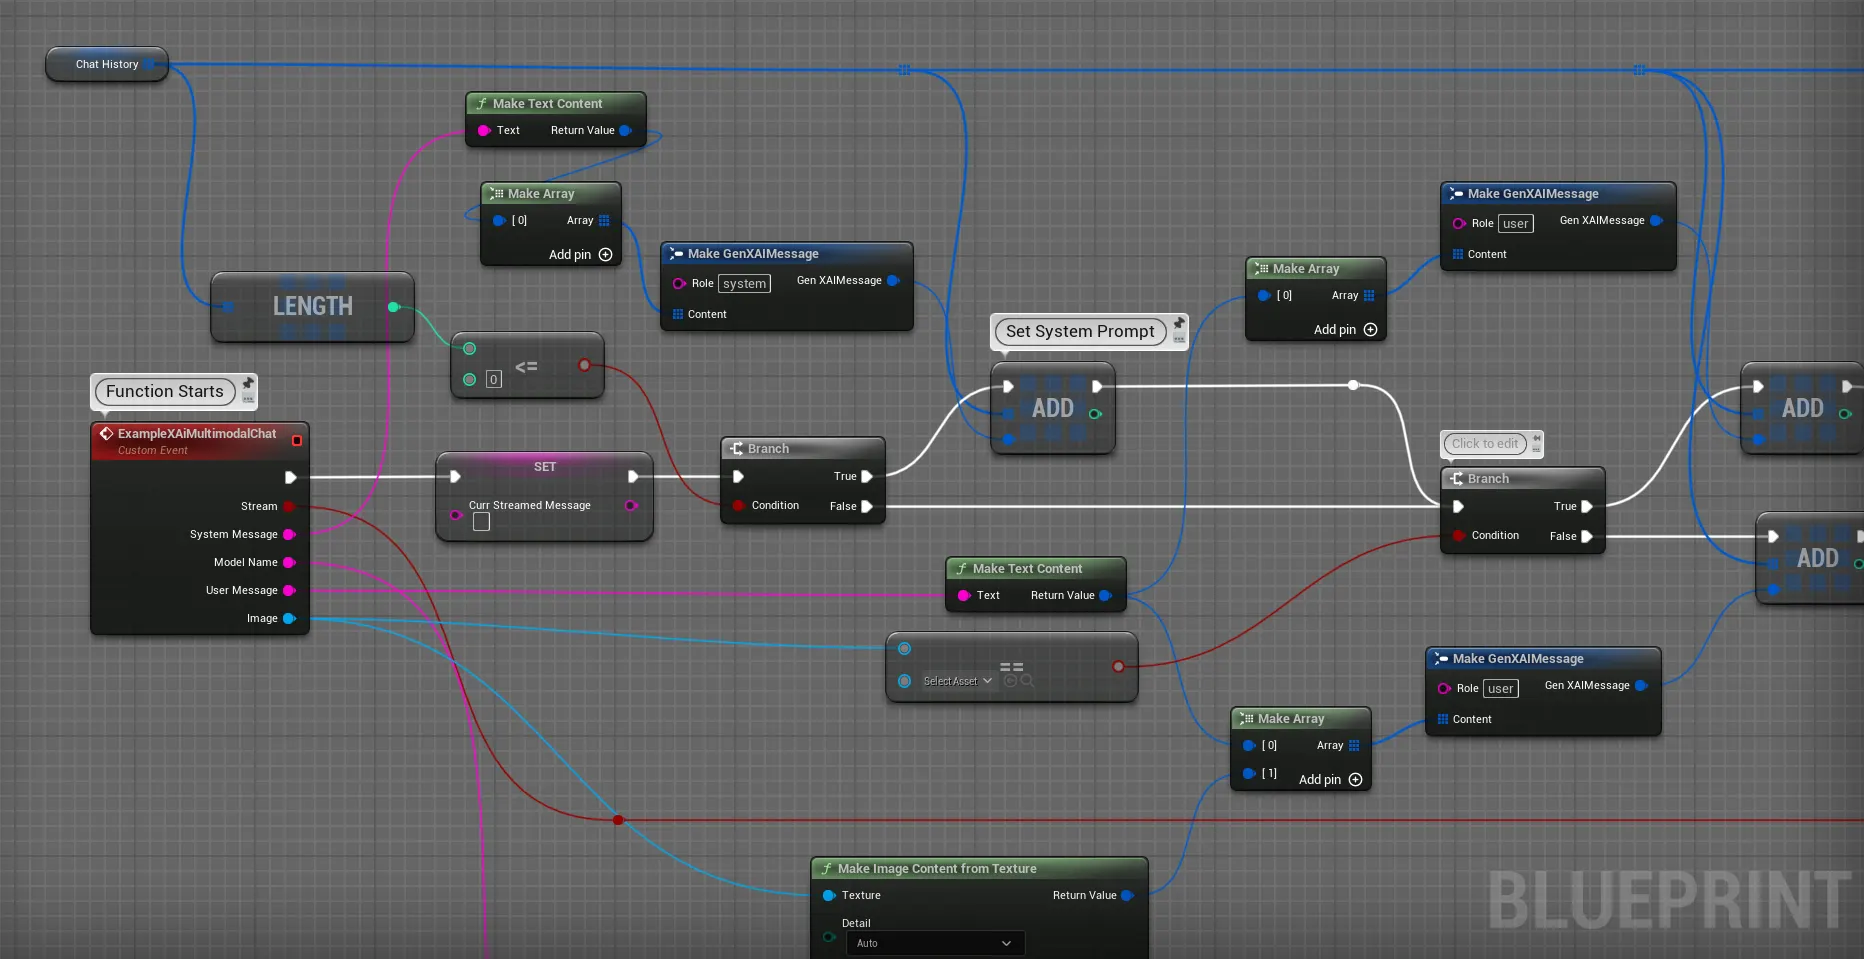Click the red output pin of the <= node
This screenshot has height=959, width=1864.
(584, 365)
